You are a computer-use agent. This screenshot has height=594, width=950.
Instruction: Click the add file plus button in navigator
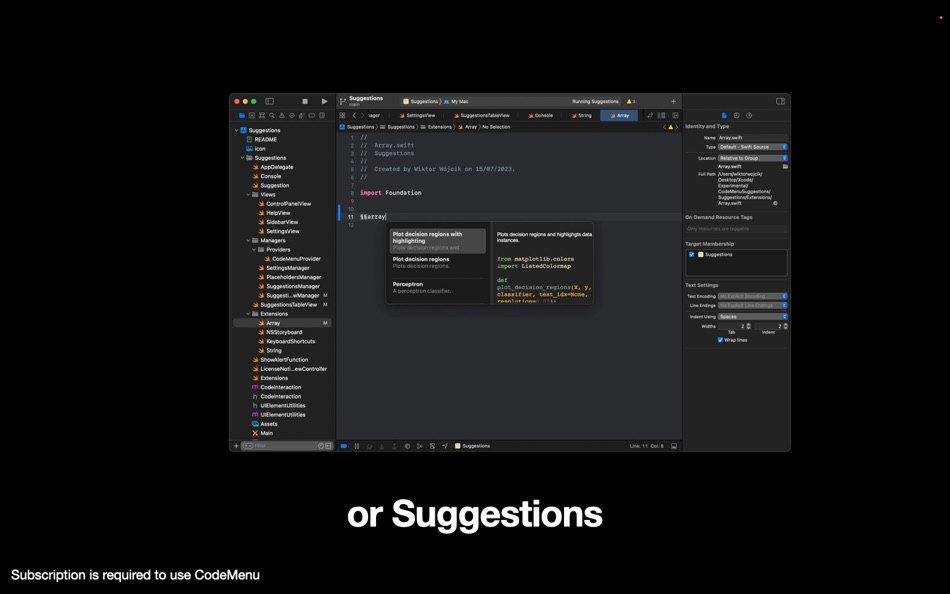[x=236, y=446]
